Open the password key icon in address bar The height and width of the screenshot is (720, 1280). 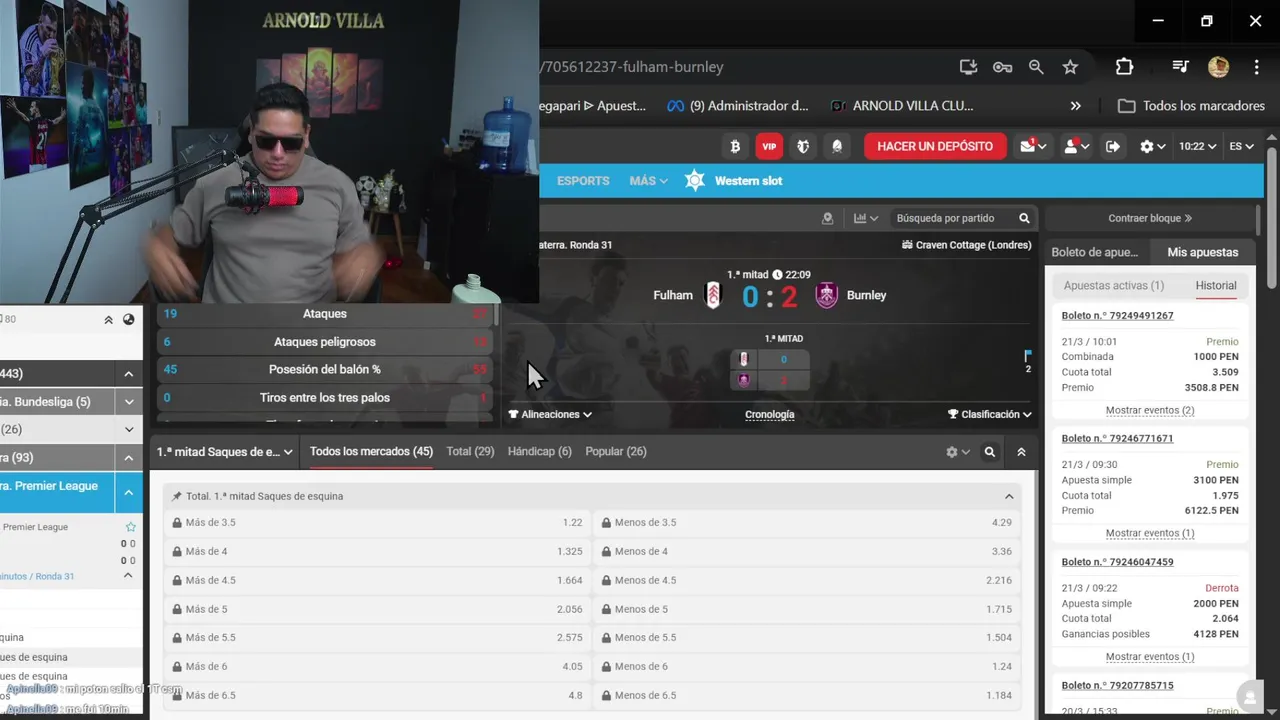1002,67
